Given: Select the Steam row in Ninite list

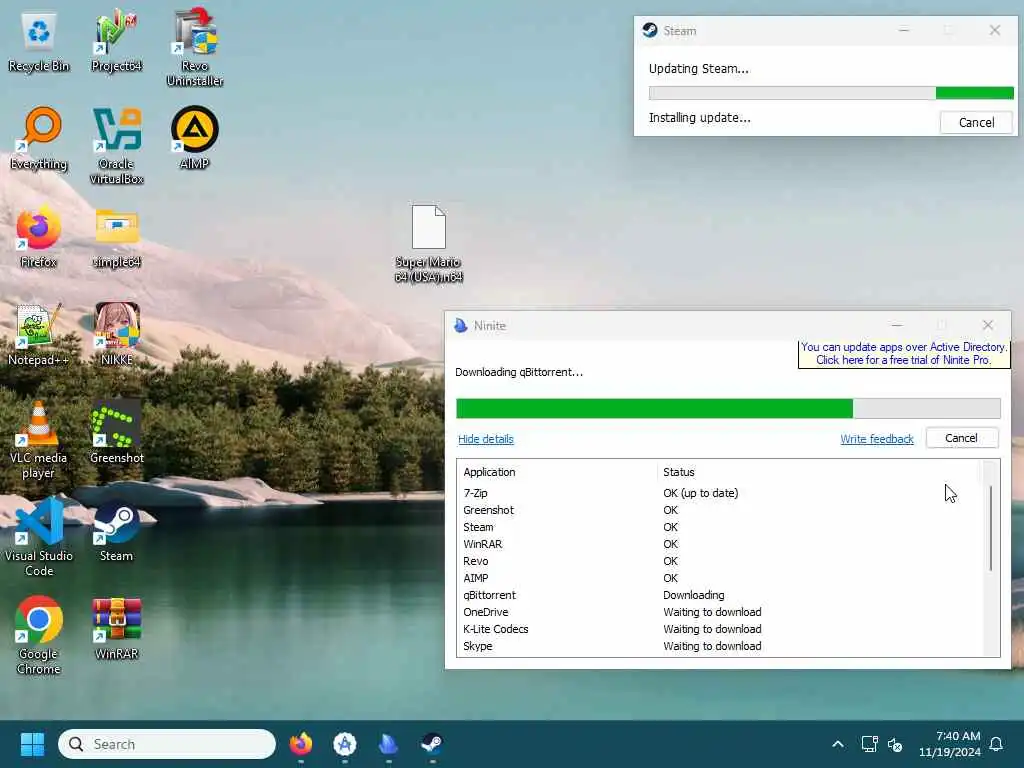Looking at the screenshot, I should [718, 527].
